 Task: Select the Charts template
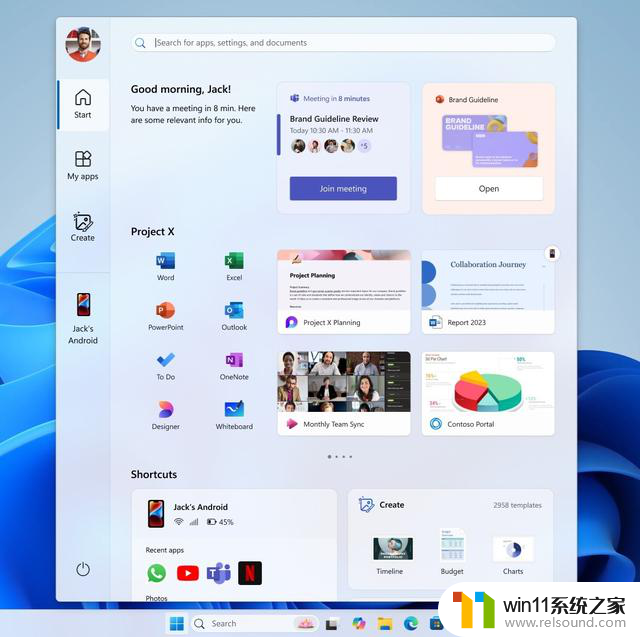click(513, 555)
